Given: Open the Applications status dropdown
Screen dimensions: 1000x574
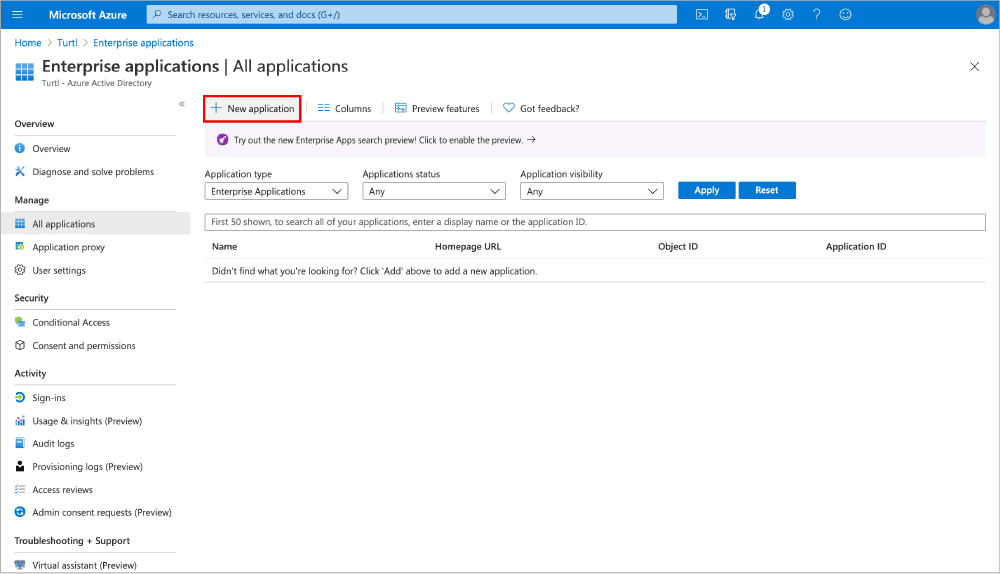Looking at the screenshot, I should 434,191.
